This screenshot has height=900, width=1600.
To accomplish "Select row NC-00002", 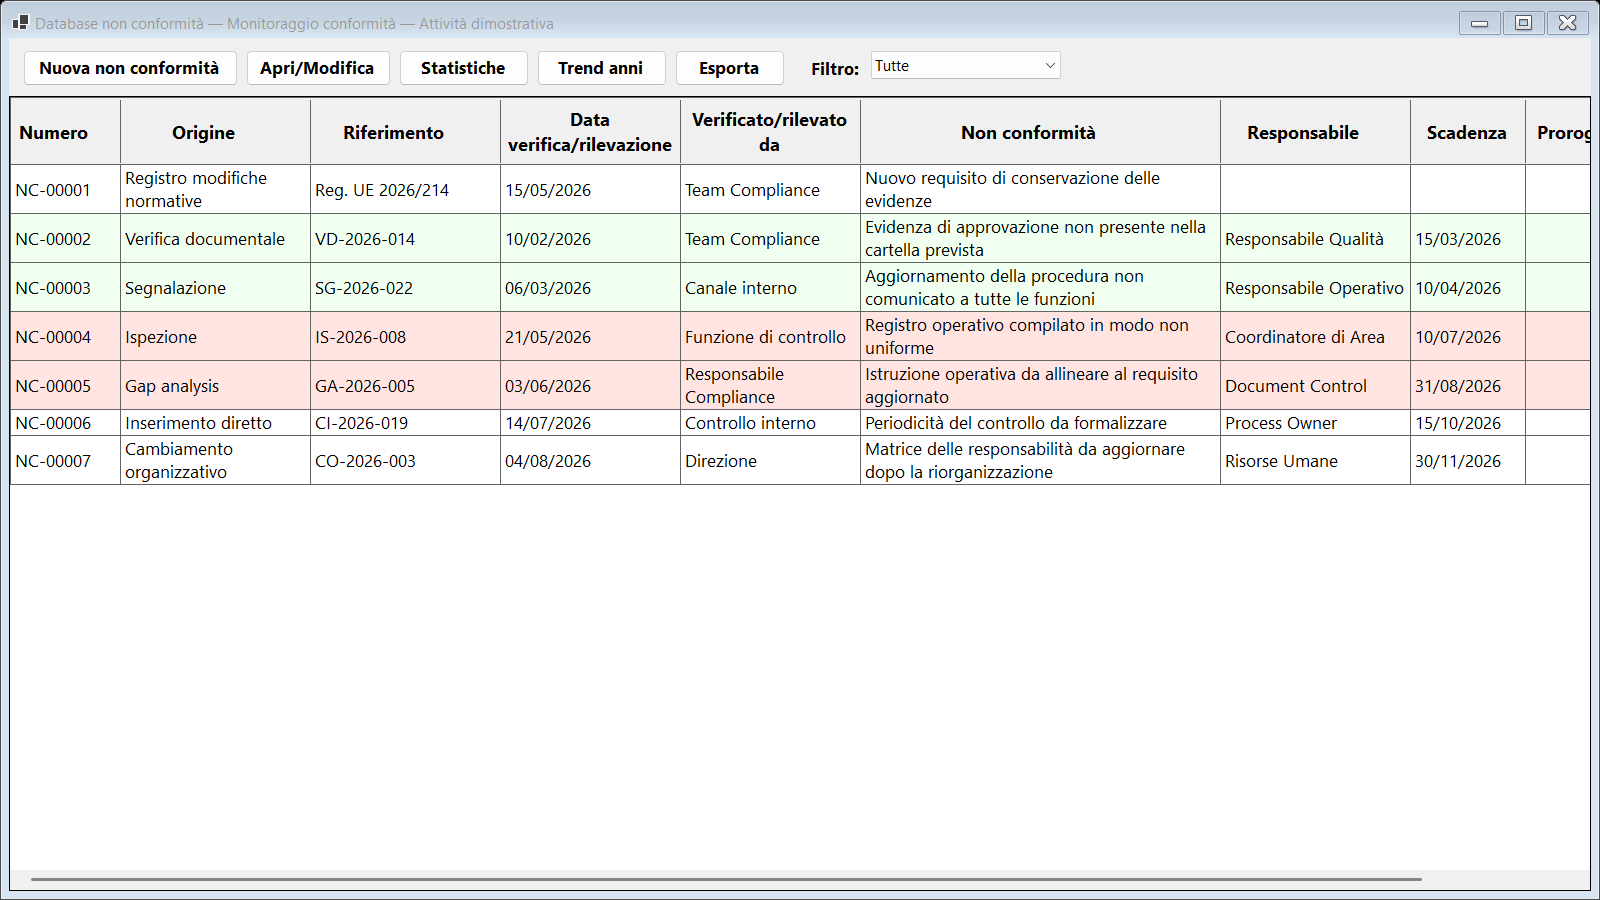I will [x=800, y=238].
